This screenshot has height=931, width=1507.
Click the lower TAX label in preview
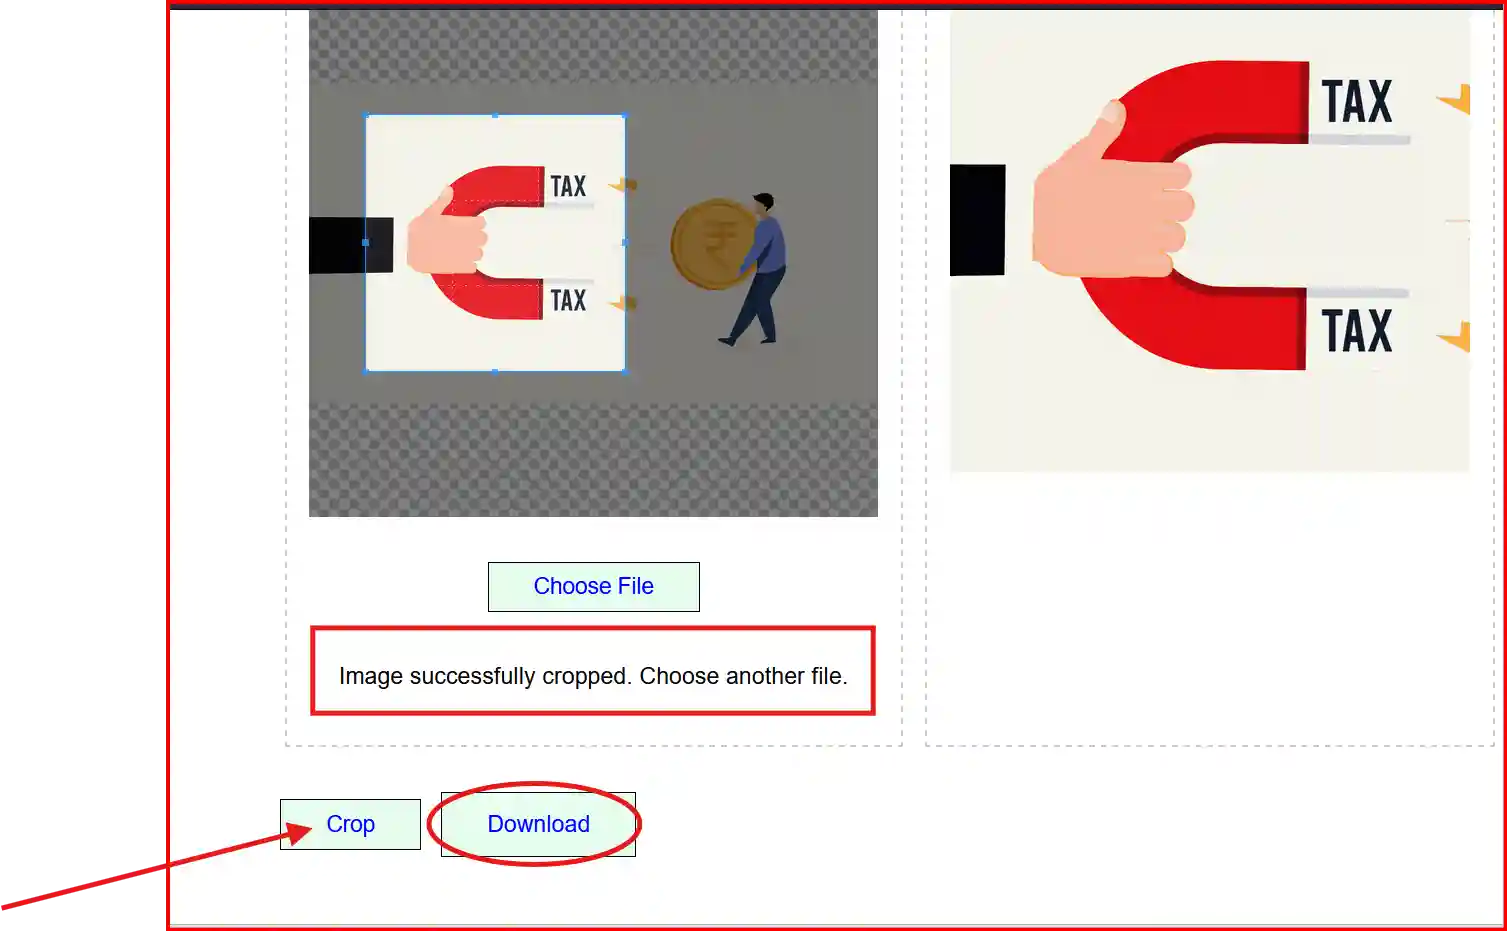[x=1357, y=331]
